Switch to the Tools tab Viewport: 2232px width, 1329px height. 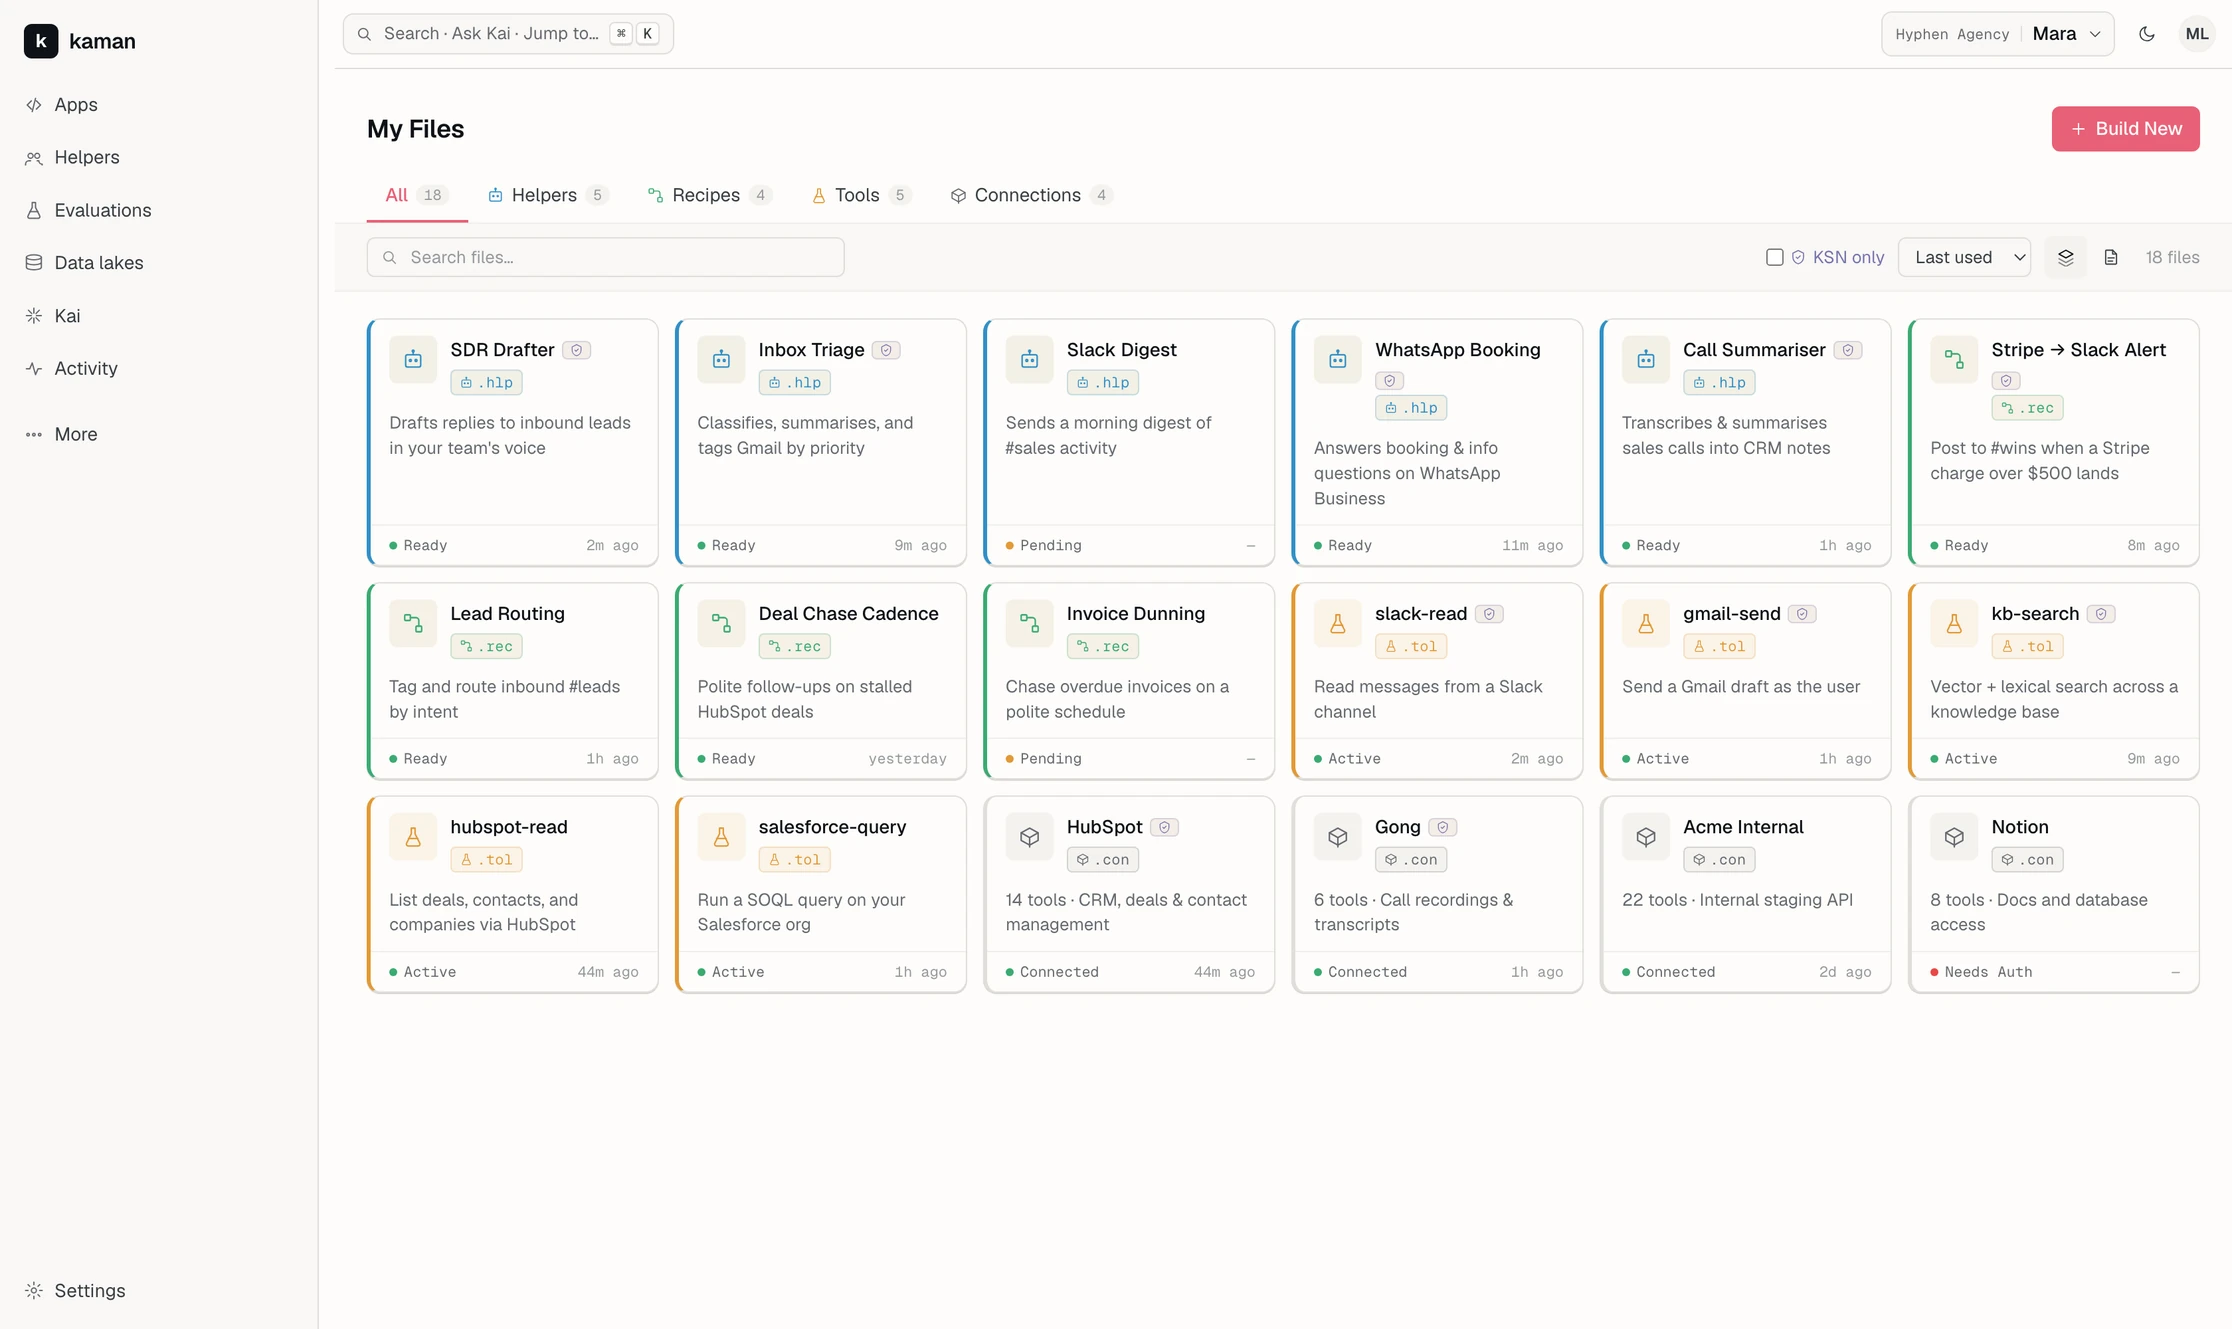[x=860, y=195]
